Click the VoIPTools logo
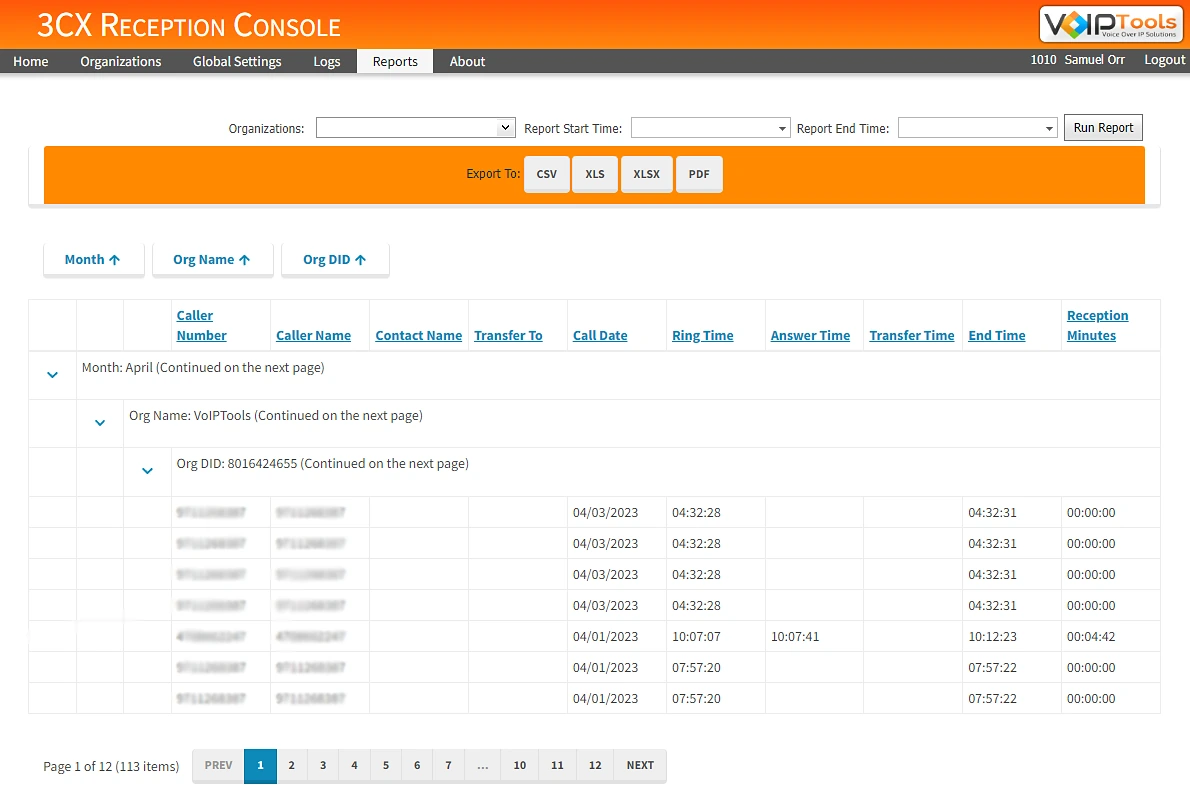 (x=1110, y=24)
